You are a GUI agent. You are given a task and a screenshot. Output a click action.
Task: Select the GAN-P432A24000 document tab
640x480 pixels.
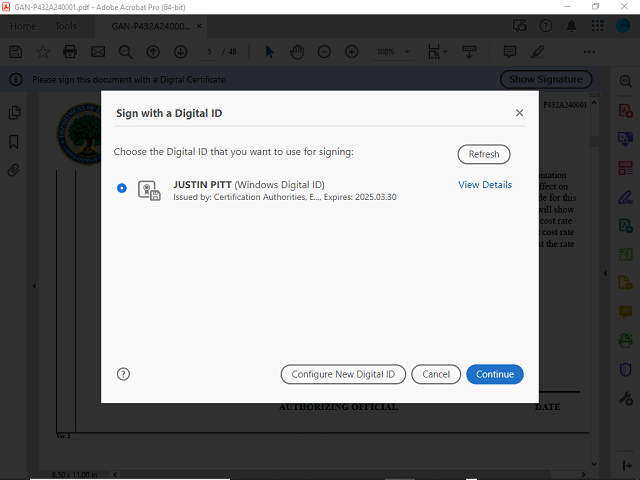(x=151, y=26)
